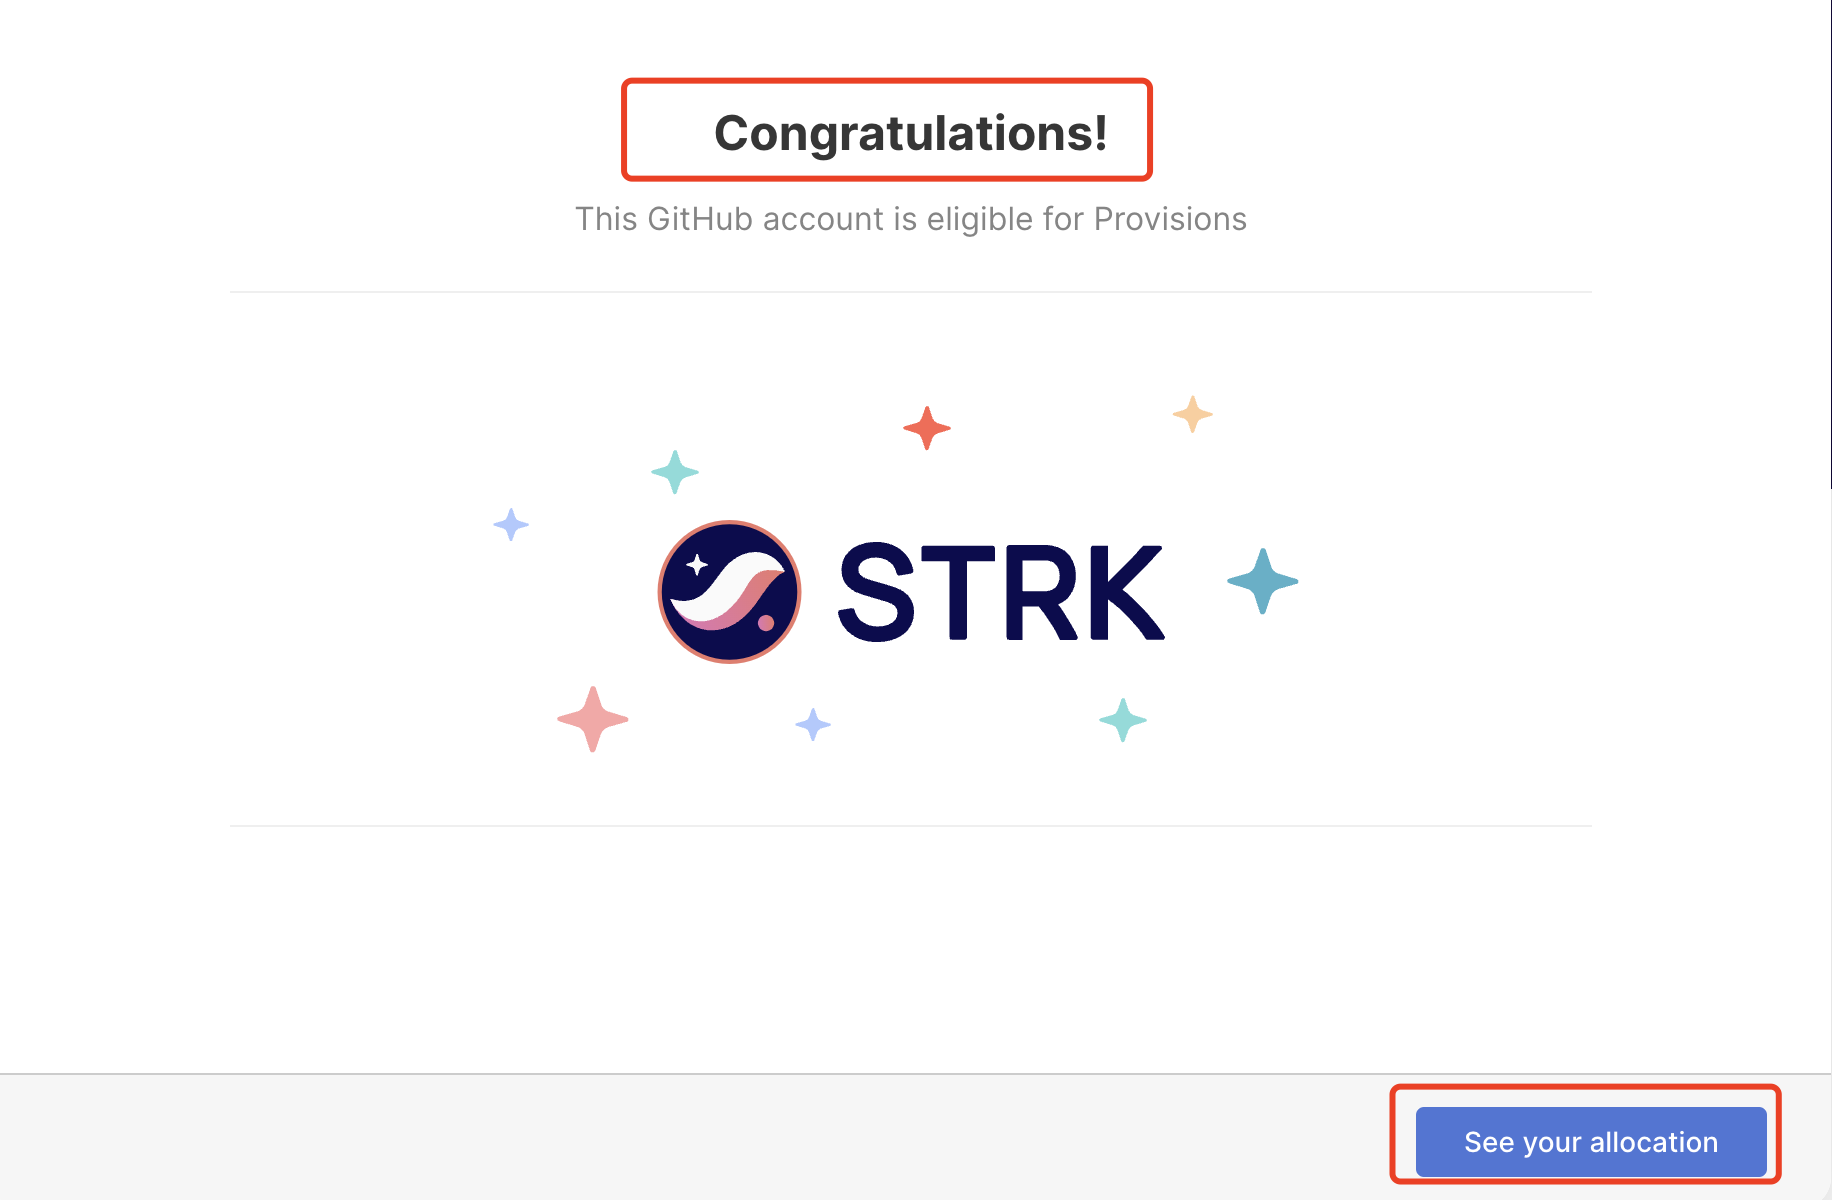Click the Congratulations! heading
The image size is (1832, 1200).
(x=910, y=133)
